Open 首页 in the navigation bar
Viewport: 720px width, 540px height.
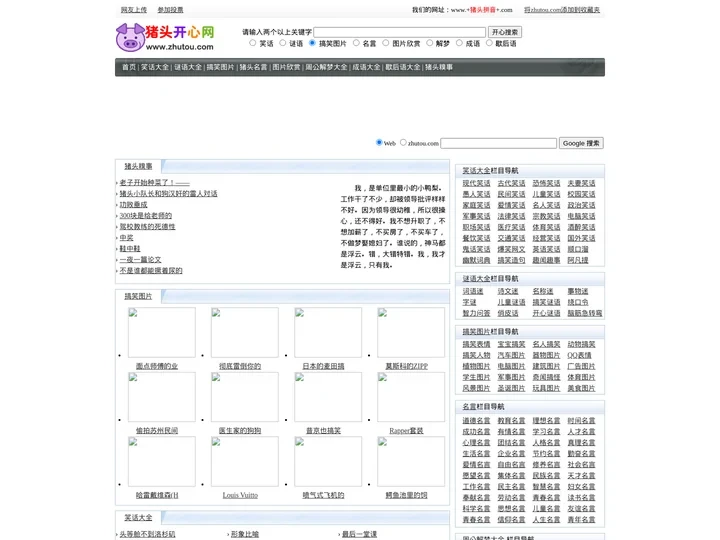point(129,67)
